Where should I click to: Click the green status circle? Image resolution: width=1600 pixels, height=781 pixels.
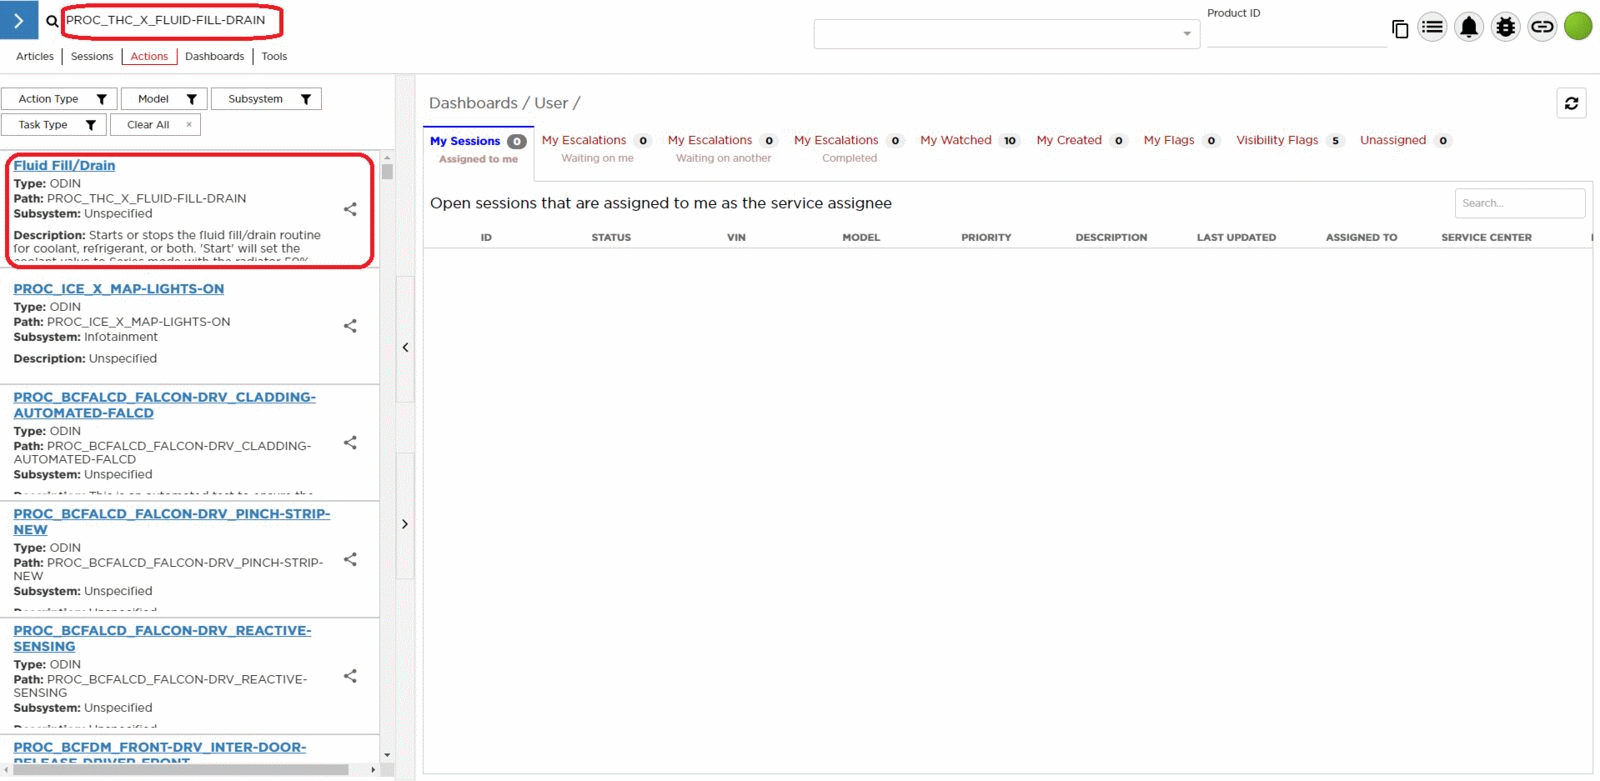point(1578,26)
